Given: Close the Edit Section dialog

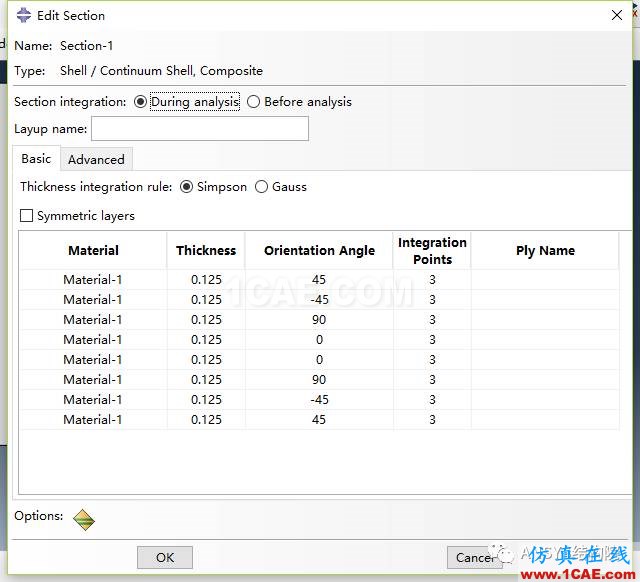Looking at the screenshot, I should coord(617,16).
